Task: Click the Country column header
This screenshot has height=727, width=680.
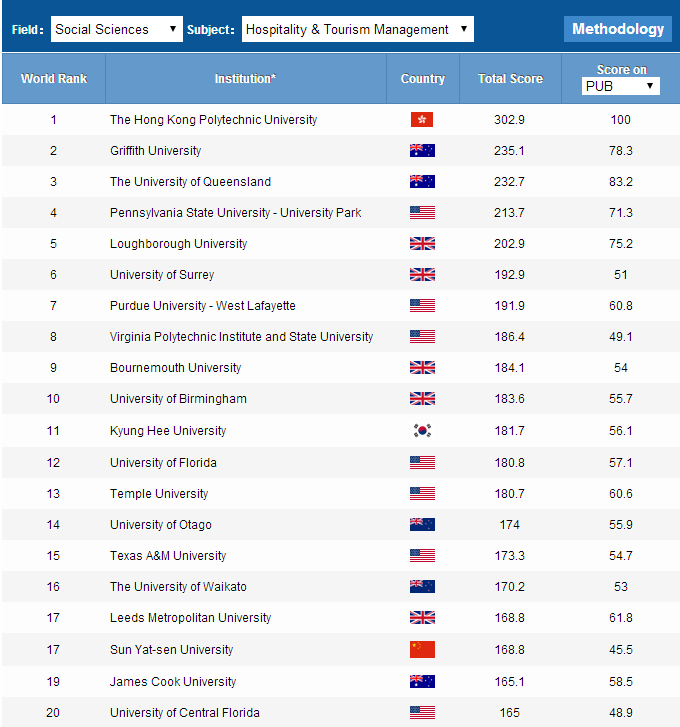Action: [423, 78]
